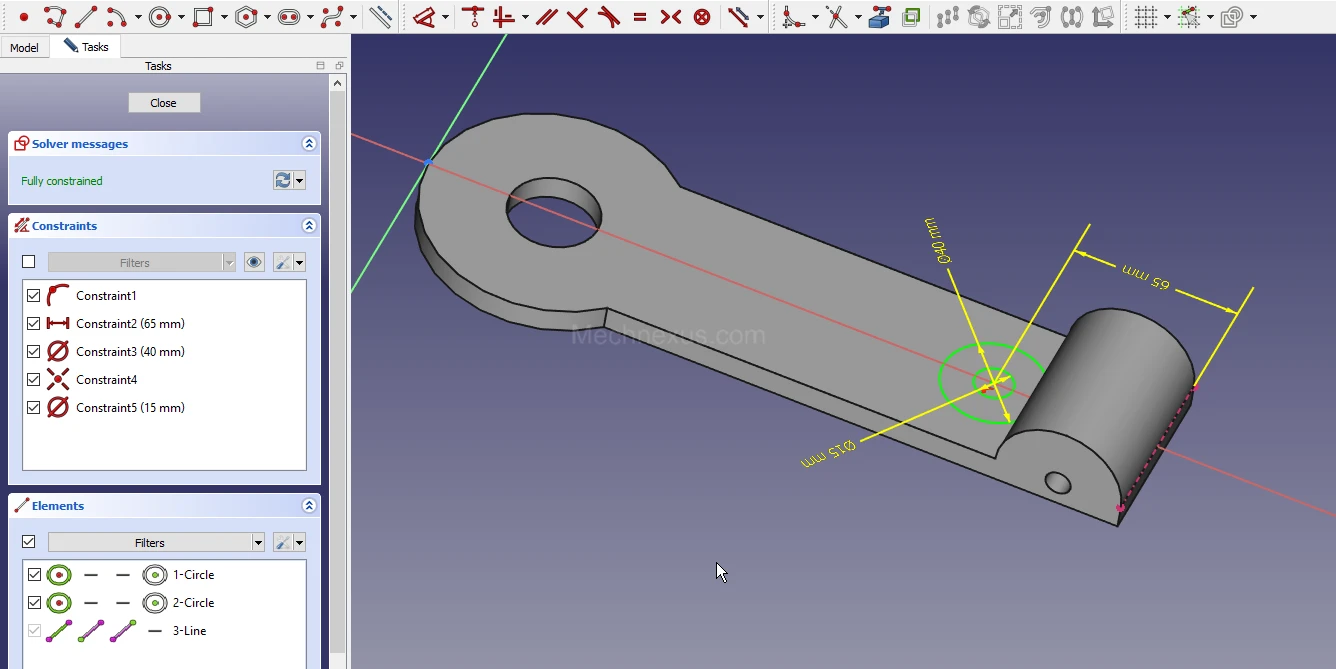Choose the create polyline tool
The width and height of the screenshot is (1336, 669).
(x=55, y=17)
